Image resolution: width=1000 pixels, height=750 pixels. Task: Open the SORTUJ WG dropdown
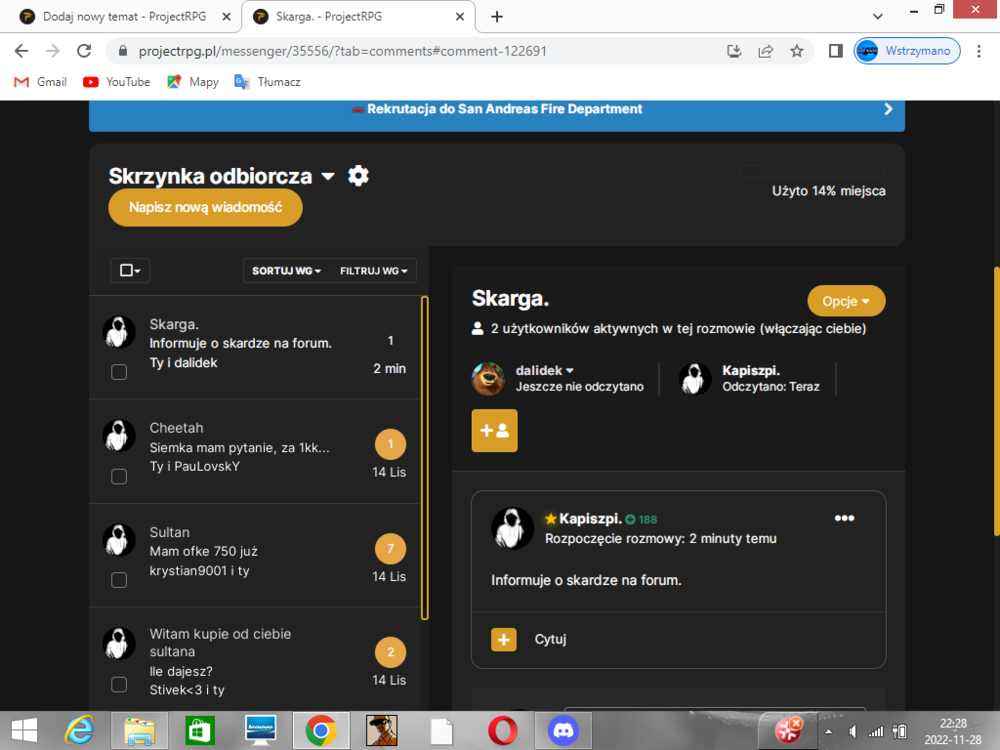pos(286,271)
